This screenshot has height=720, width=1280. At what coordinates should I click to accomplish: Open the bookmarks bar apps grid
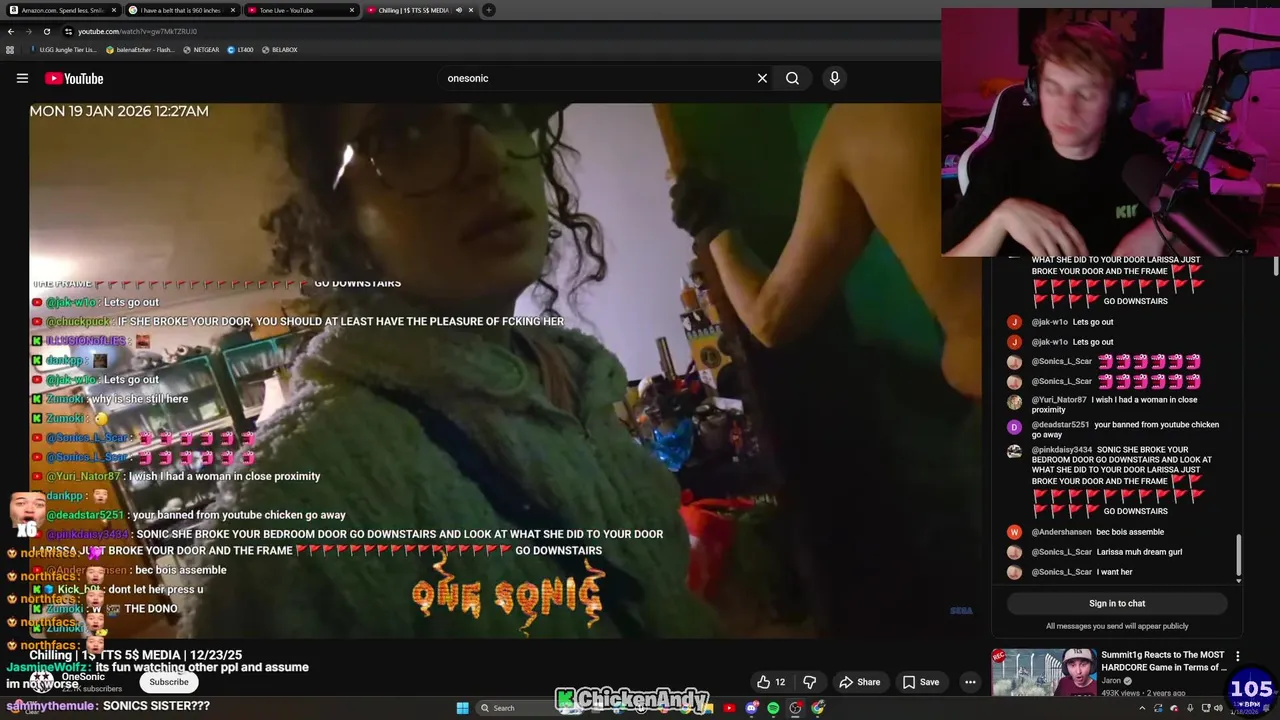11,49
